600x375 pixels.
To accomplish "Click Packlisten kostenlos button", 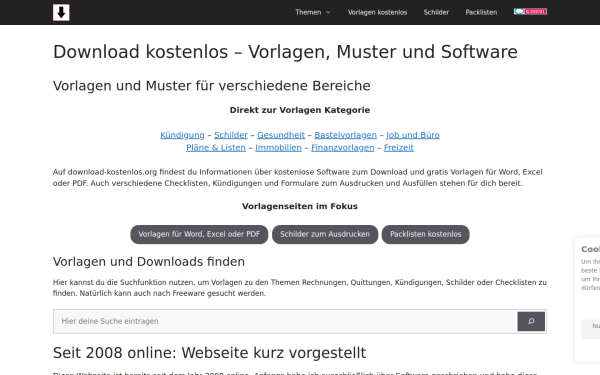I will pos(426,234).
